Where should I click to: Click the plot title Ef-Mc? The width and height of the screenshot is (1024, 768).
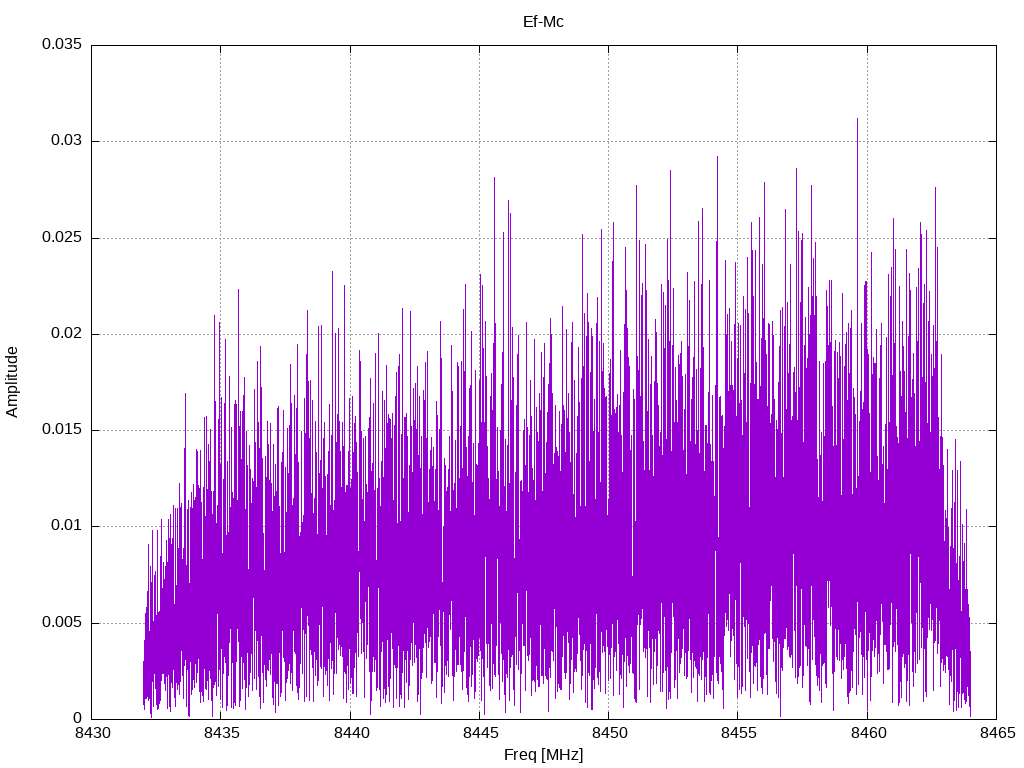point(543,22)
